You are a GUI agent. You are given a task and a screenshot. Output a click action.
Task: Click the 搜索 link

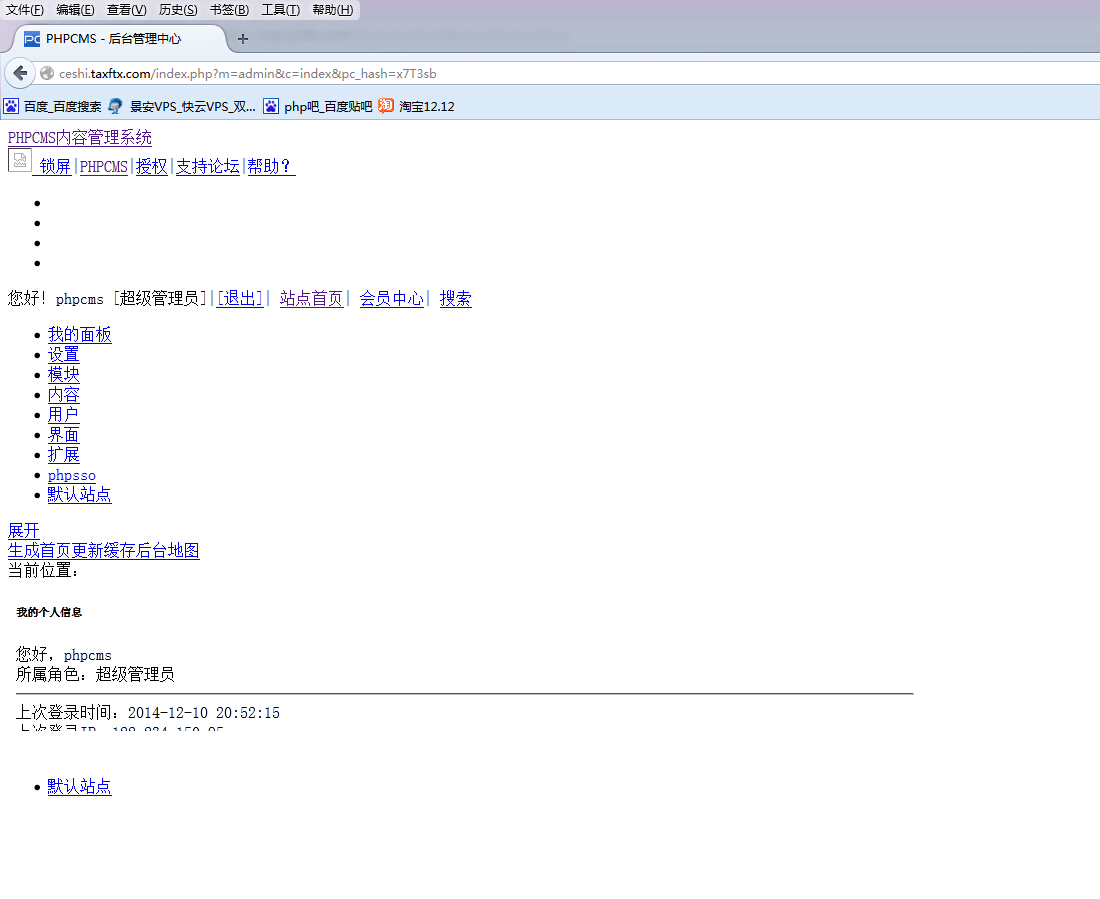point(455,298)
